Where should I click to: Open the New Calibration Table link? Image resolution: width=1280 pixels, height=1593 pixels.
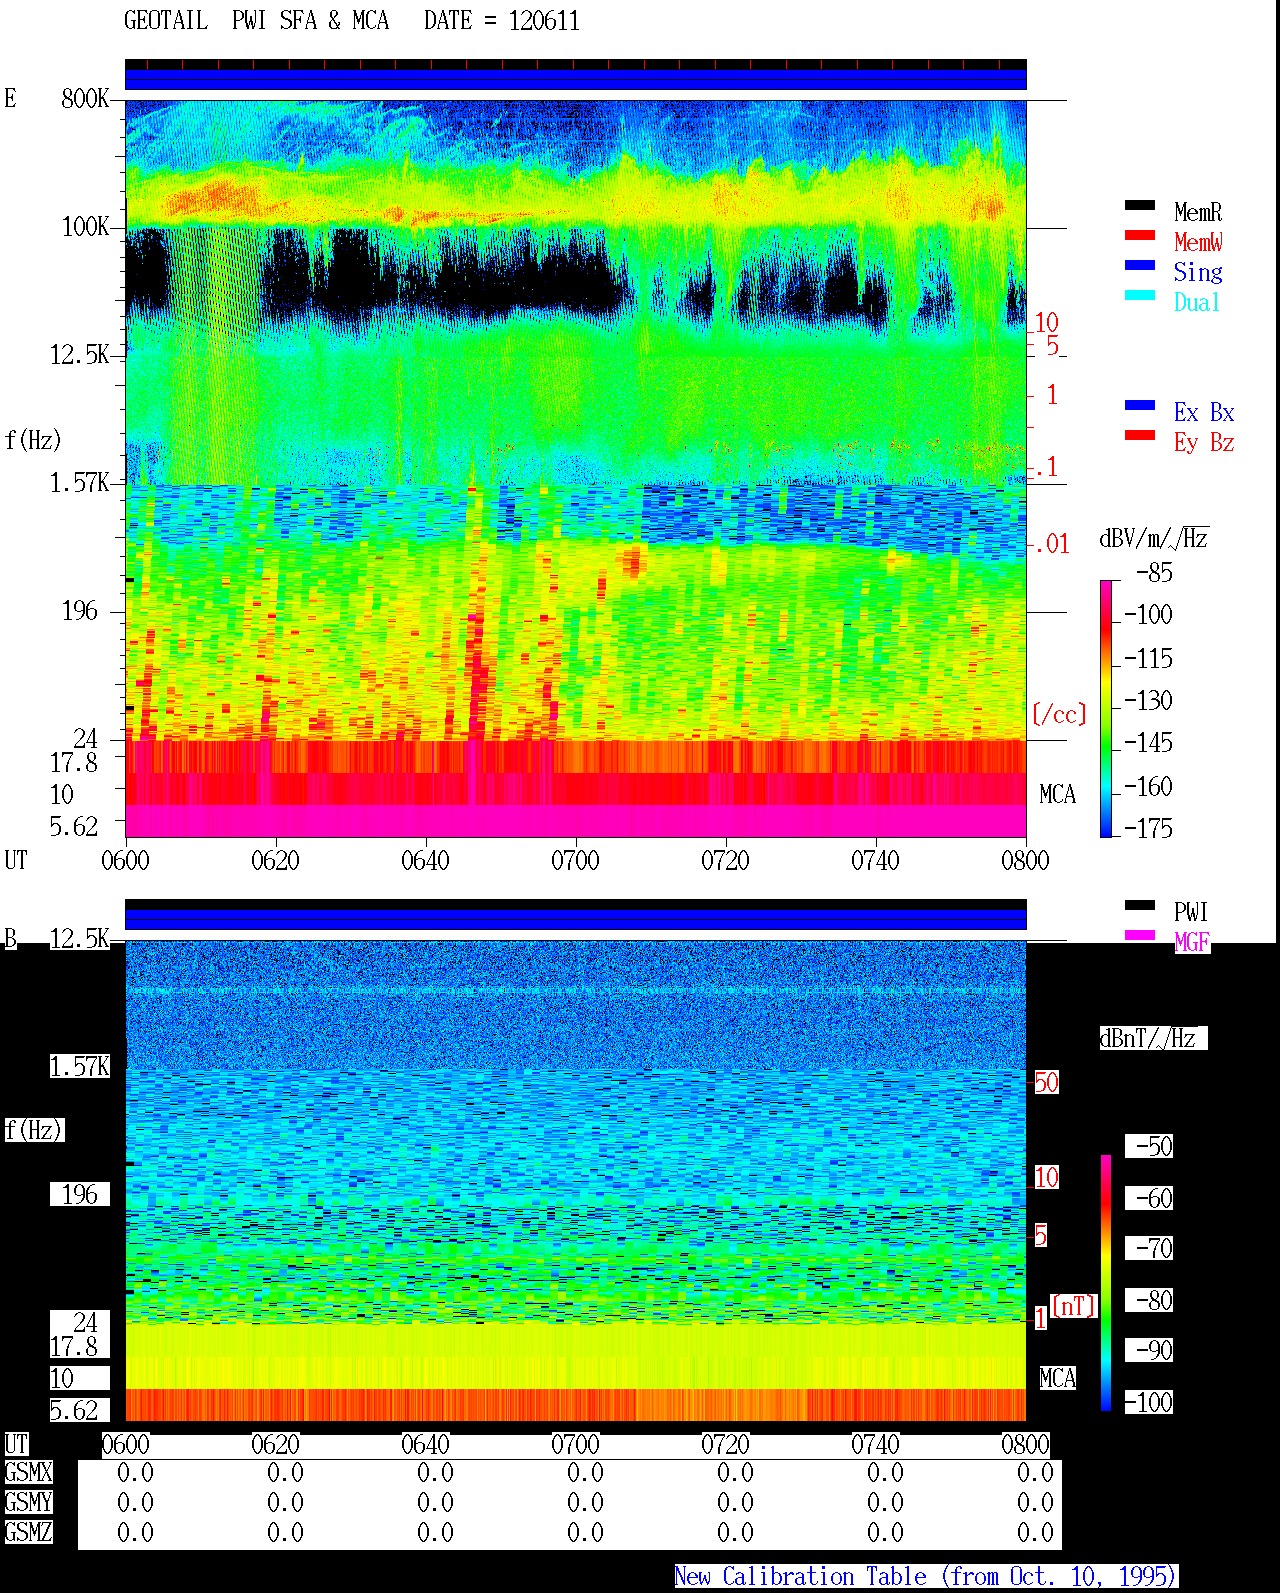point(926,1577)
